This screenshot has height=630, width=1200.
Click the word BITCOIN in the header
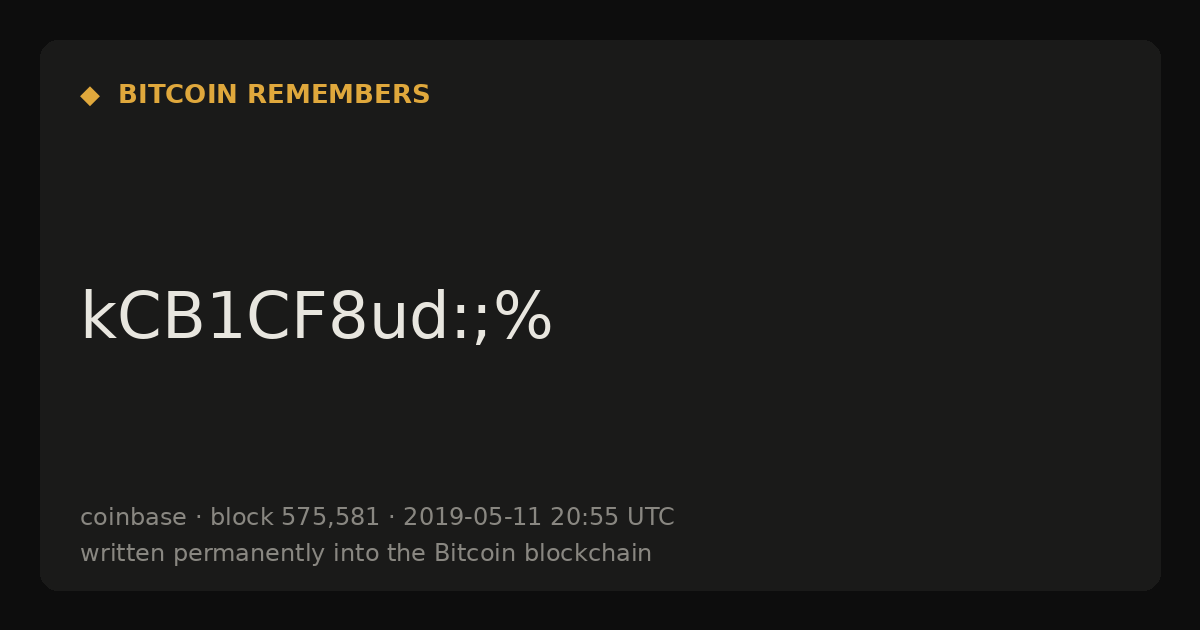point(178,95)
